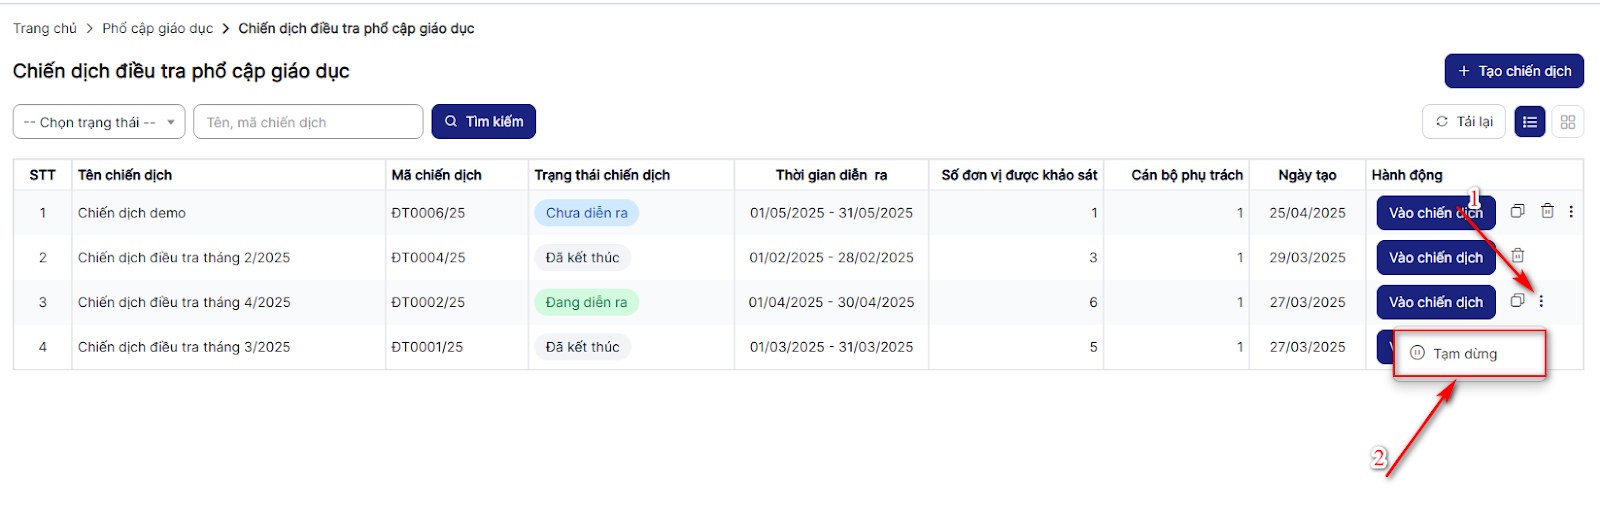Click the Đang diễn ra status badge

[586, 302]
